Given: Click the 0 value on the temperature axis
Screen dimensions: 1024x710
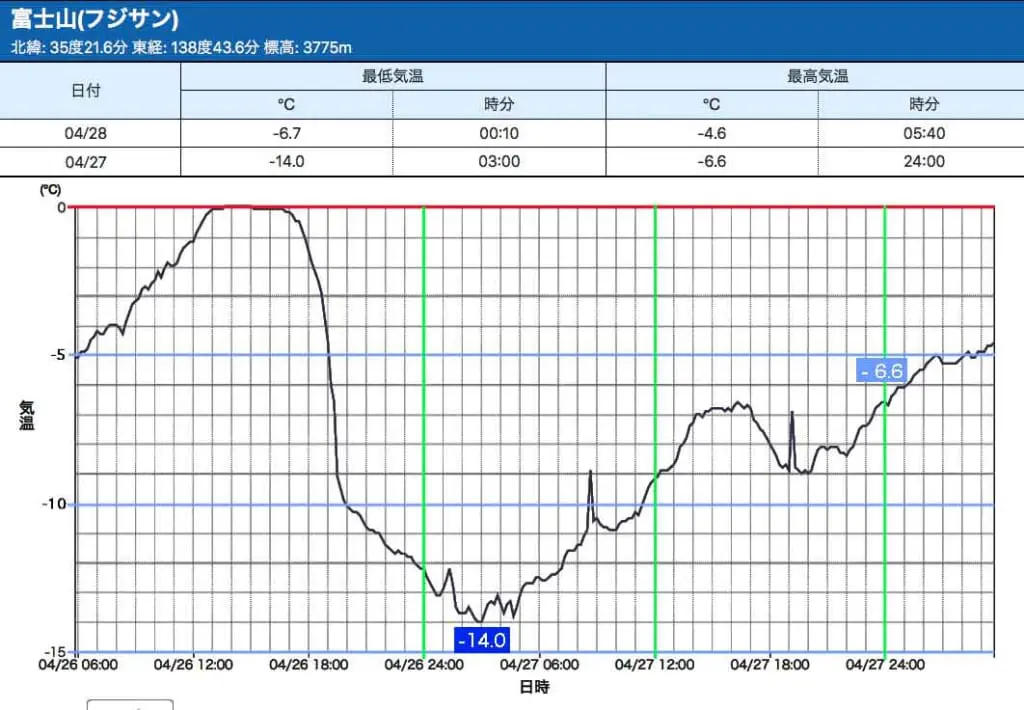Looking at the screenshot, I should click(x=61, y=208).
